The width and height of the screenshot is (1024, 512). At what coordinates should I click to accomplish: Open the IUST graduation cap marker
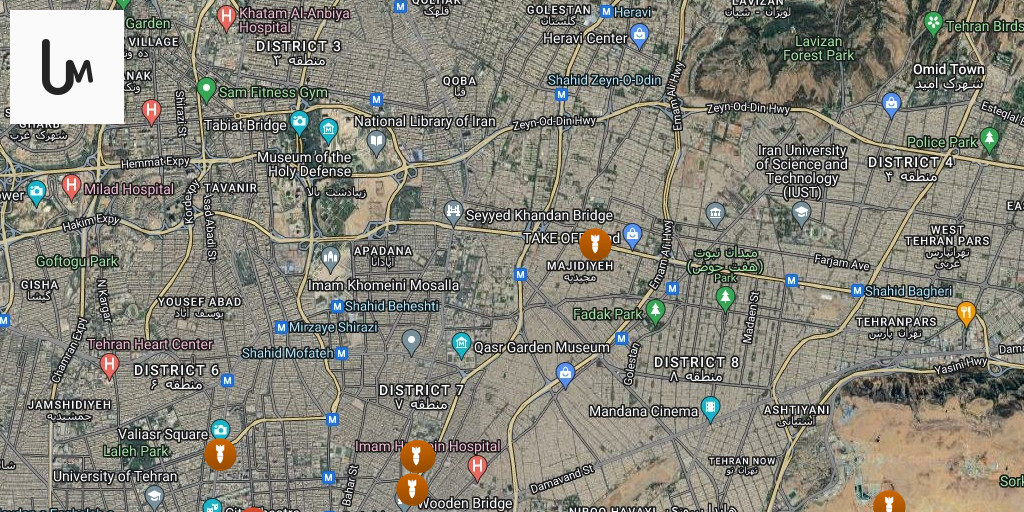click(x=801, y=213)
